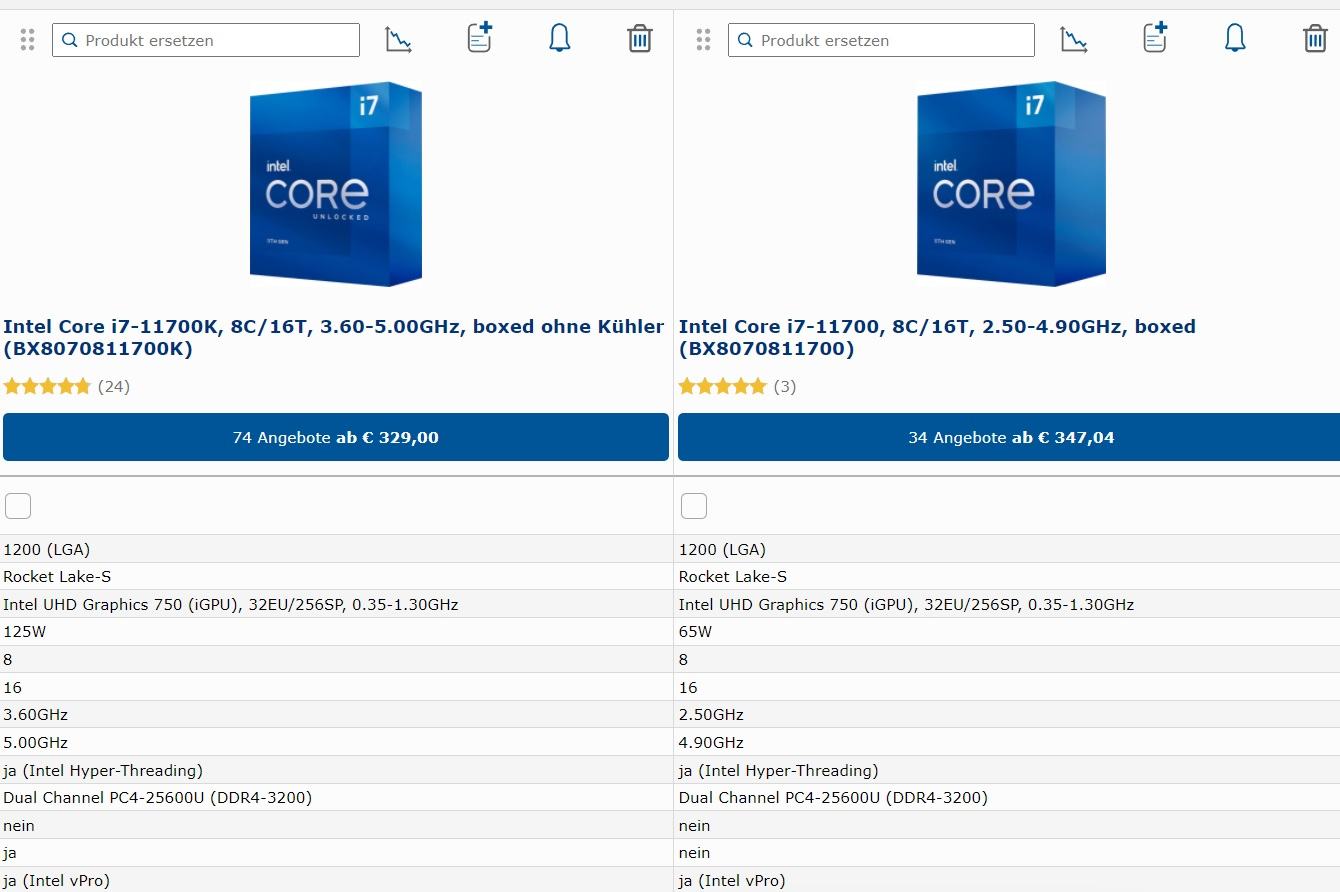
Task: Tick the checkbox under the i7-11700 offers
Action: click(694, 506)
